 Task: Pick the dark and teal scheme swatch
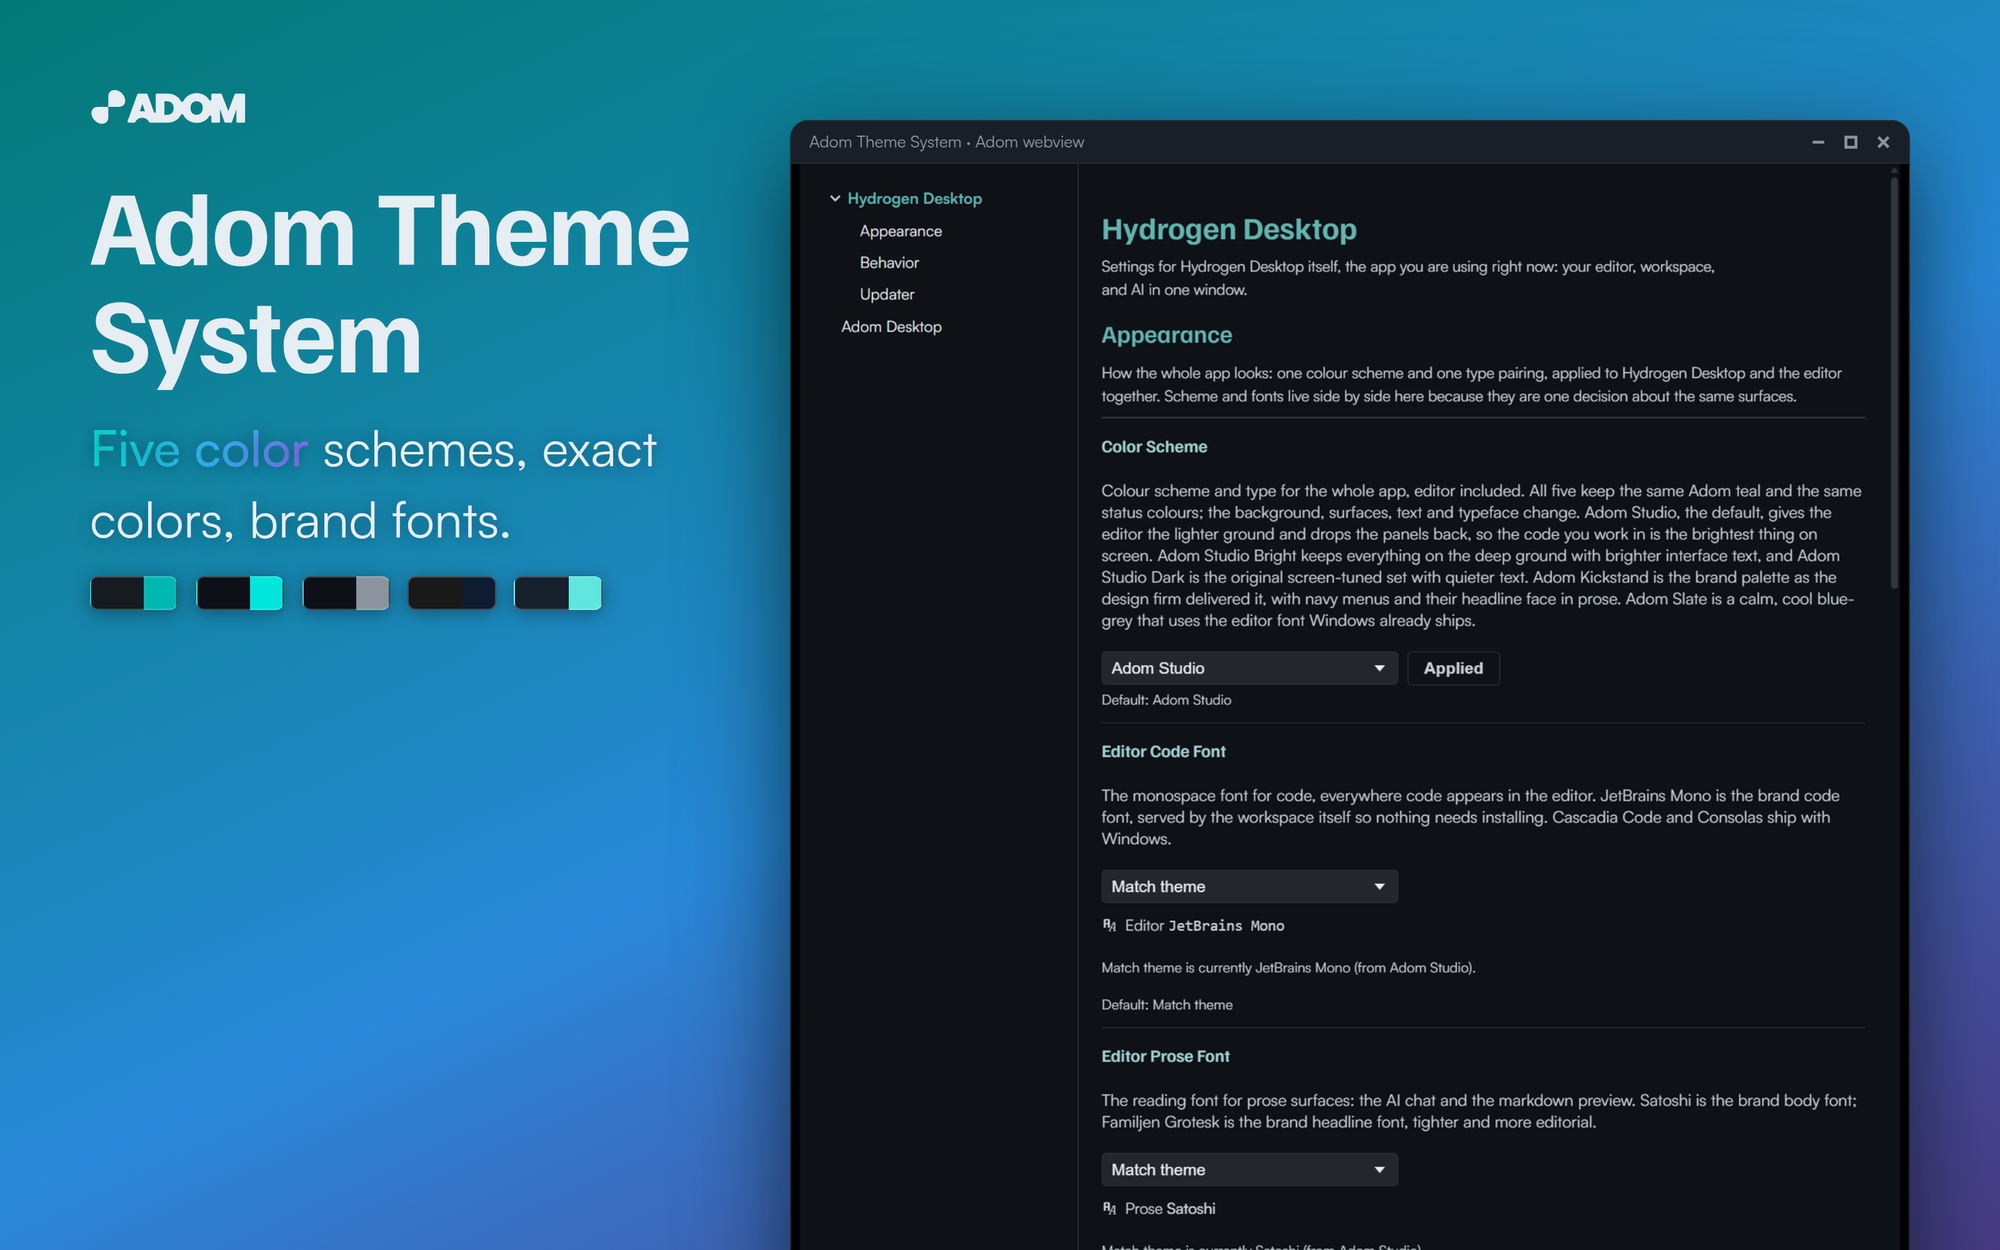pos(133,593)
